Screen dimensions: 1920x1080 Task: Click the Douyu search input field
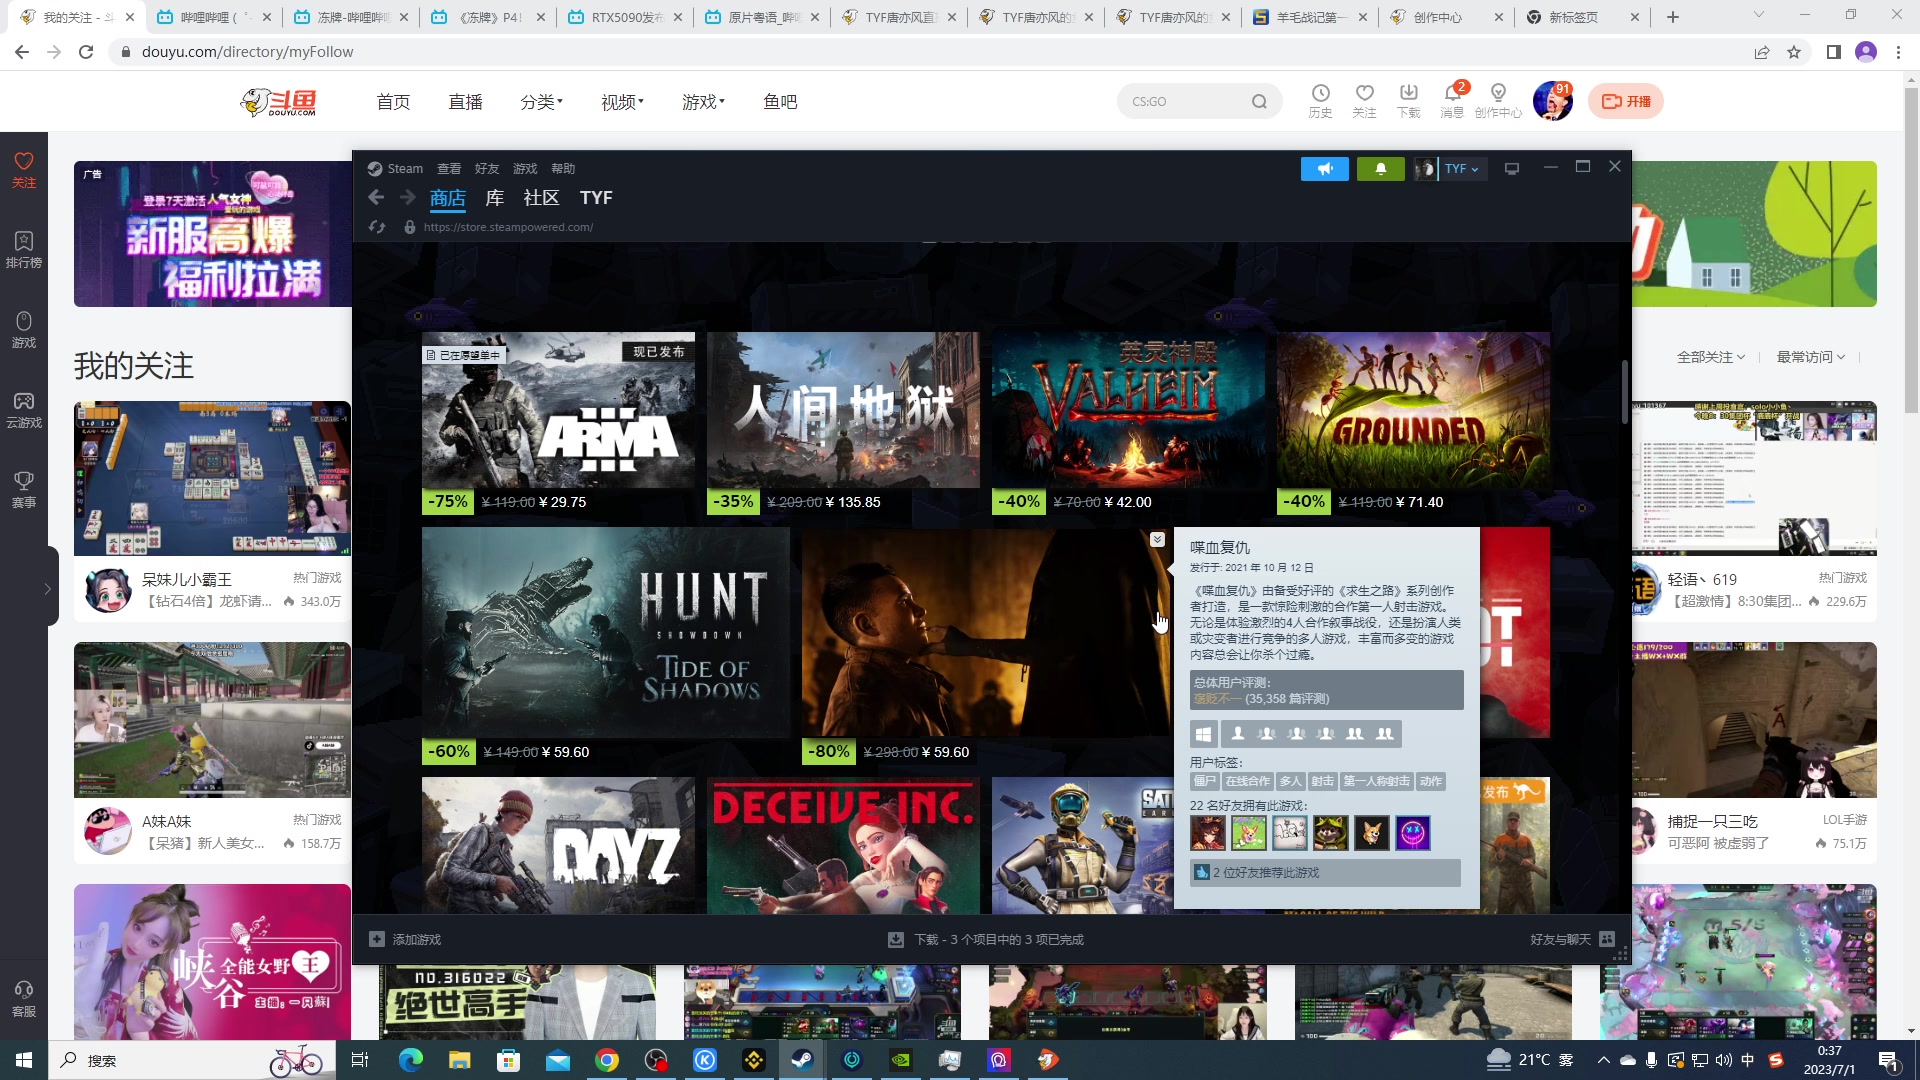click(1185, 101)
